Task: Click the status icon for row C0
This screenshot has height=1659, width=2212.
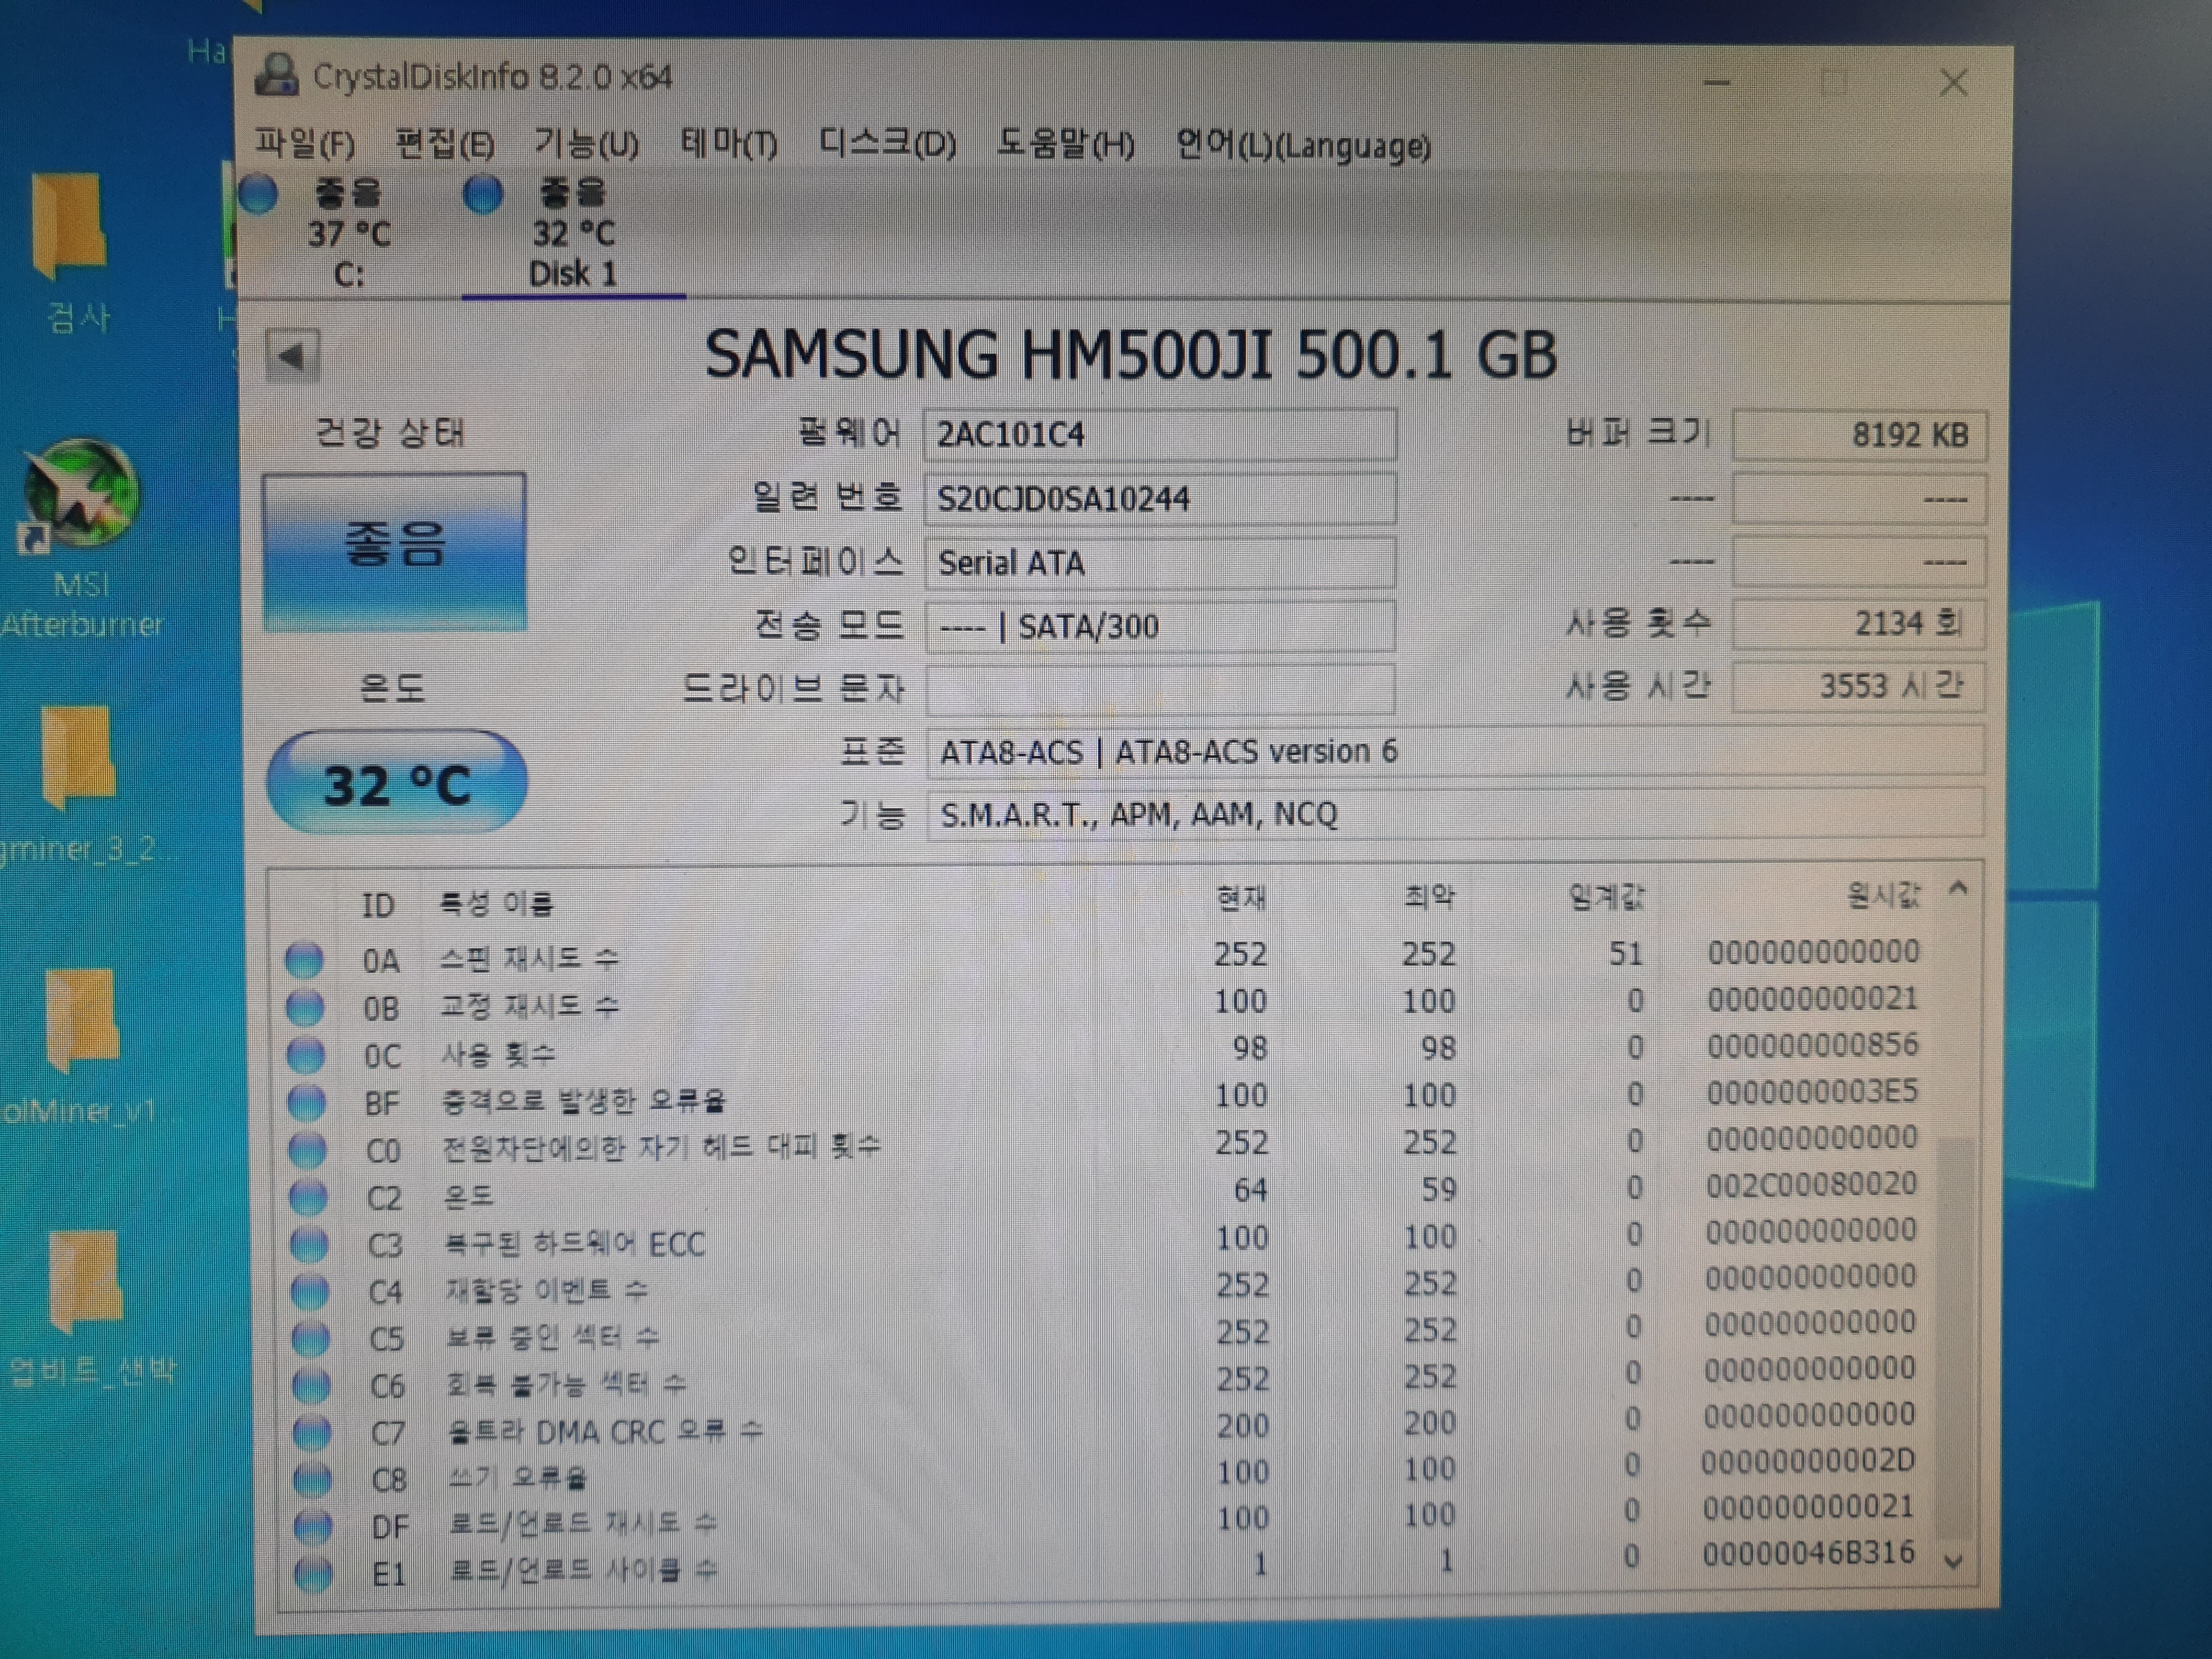Action: pos(308,1150)
